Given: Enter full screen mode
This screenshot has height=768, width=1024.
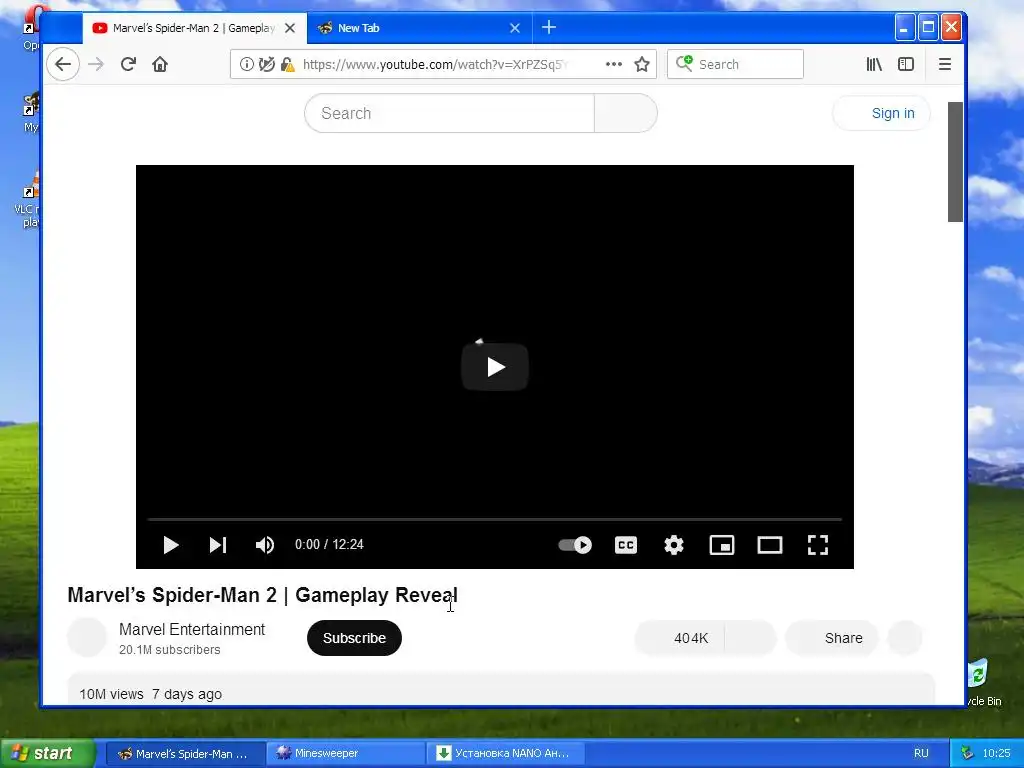Looking at the screenshot, I should (818, 545).
